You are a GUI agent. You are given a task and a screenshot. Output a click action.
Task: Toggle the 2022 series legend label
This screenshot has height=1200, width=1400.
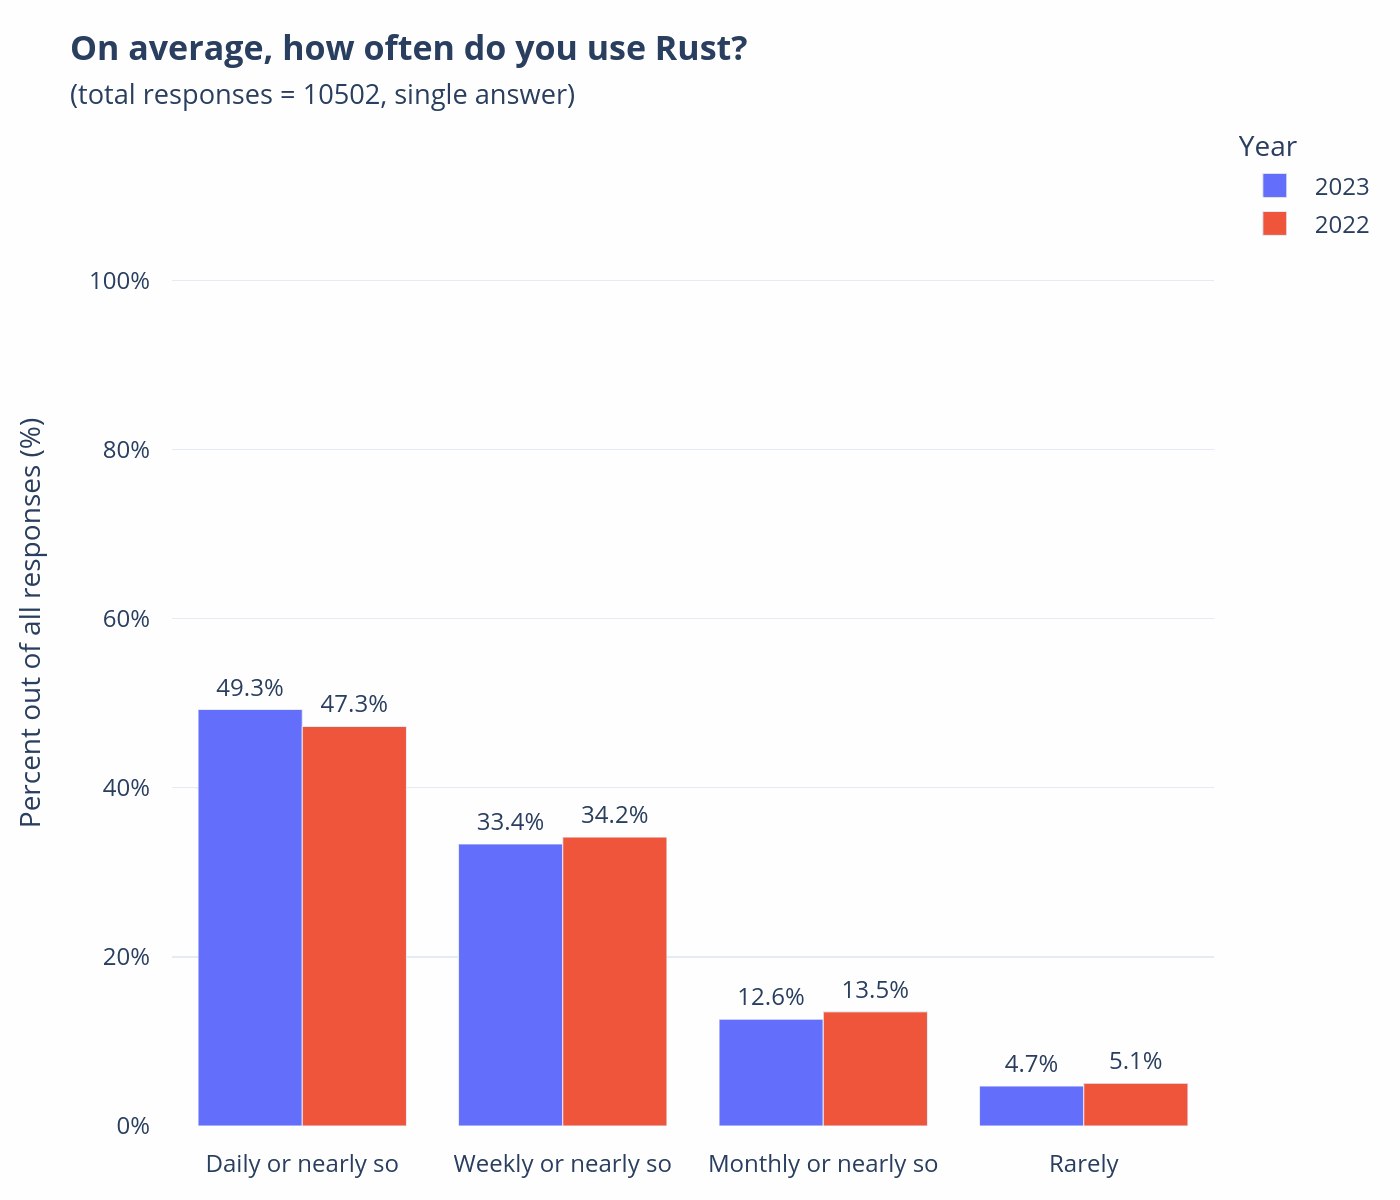point(1341,225)
